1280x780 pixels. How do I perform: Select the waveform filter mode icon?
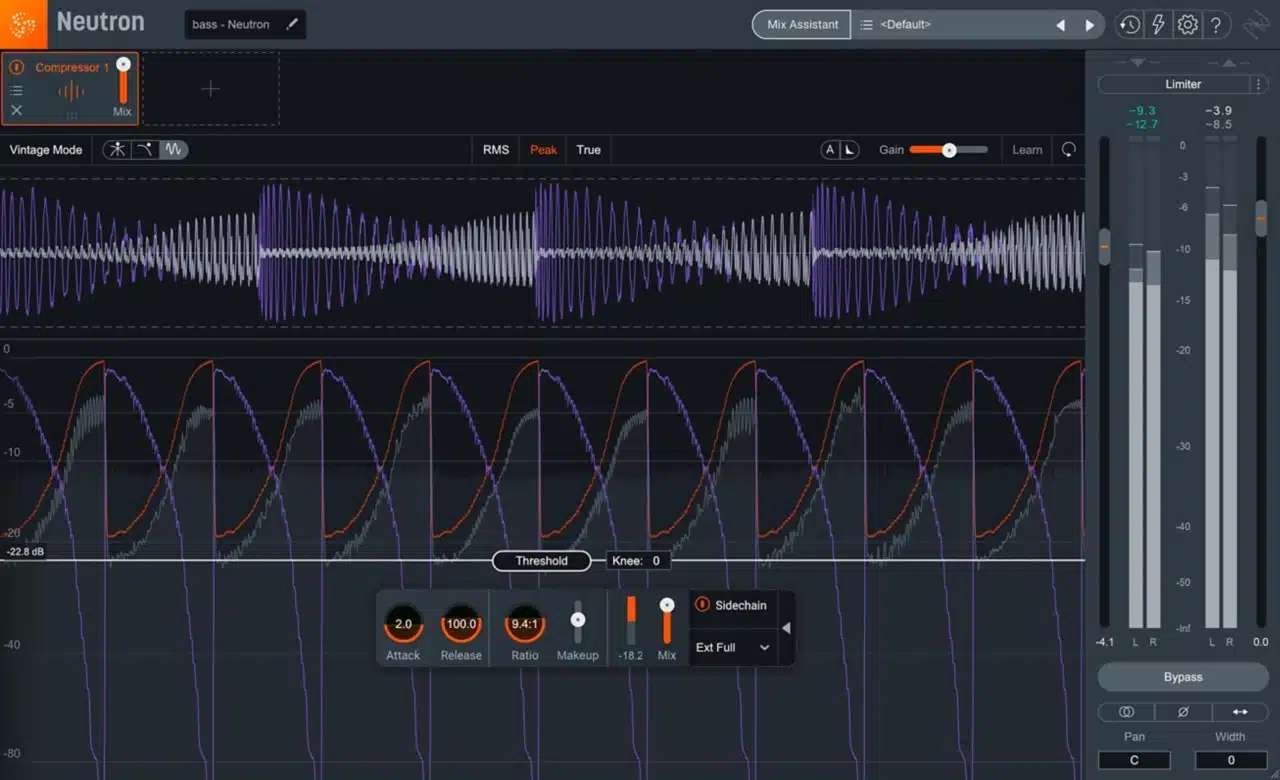point(174,150)
